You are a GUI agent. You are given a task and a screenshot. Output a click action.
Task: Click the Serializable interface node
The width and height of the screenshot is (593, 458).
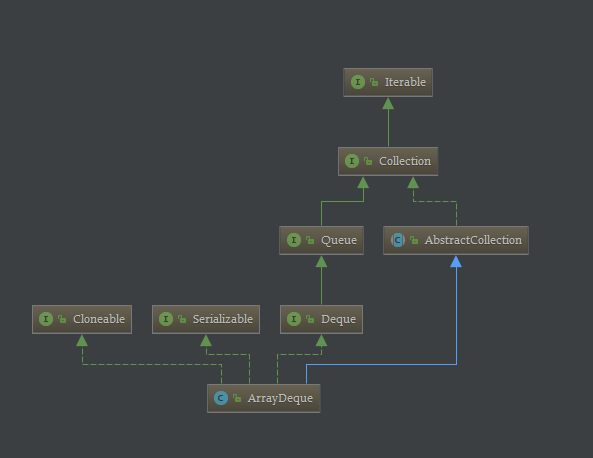tap(206, 320)
